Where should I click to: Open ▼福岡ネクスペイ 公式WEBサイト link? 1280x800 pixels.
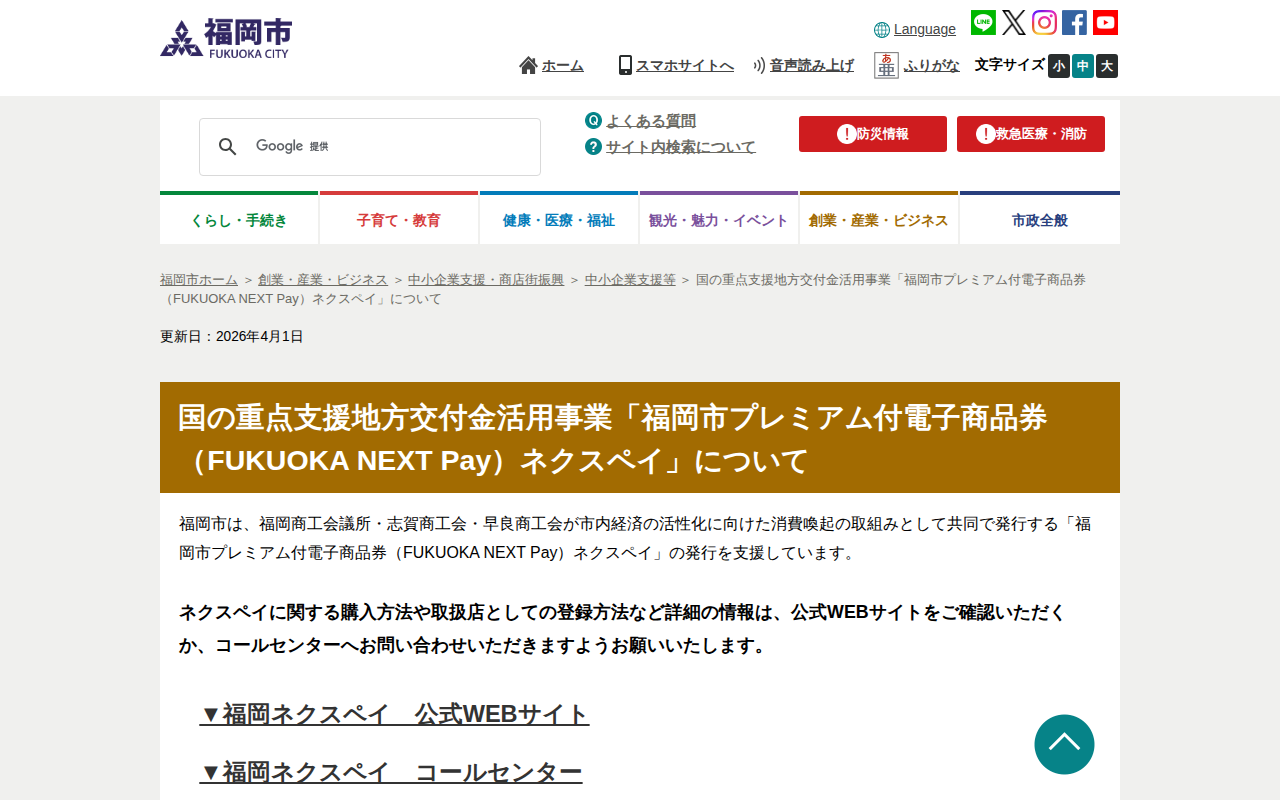pos(394,714)
